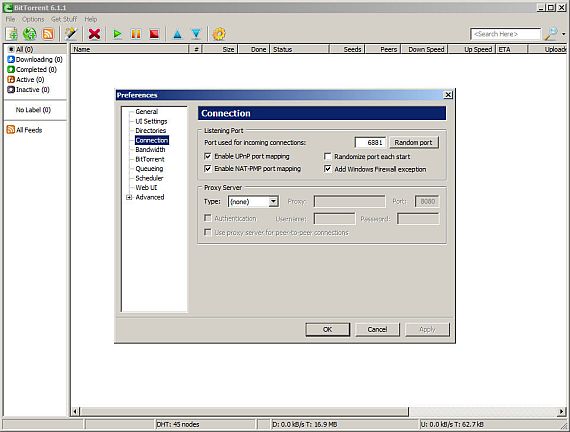Select Directories in preferences tree
The image size is (570, 432).
150,131
